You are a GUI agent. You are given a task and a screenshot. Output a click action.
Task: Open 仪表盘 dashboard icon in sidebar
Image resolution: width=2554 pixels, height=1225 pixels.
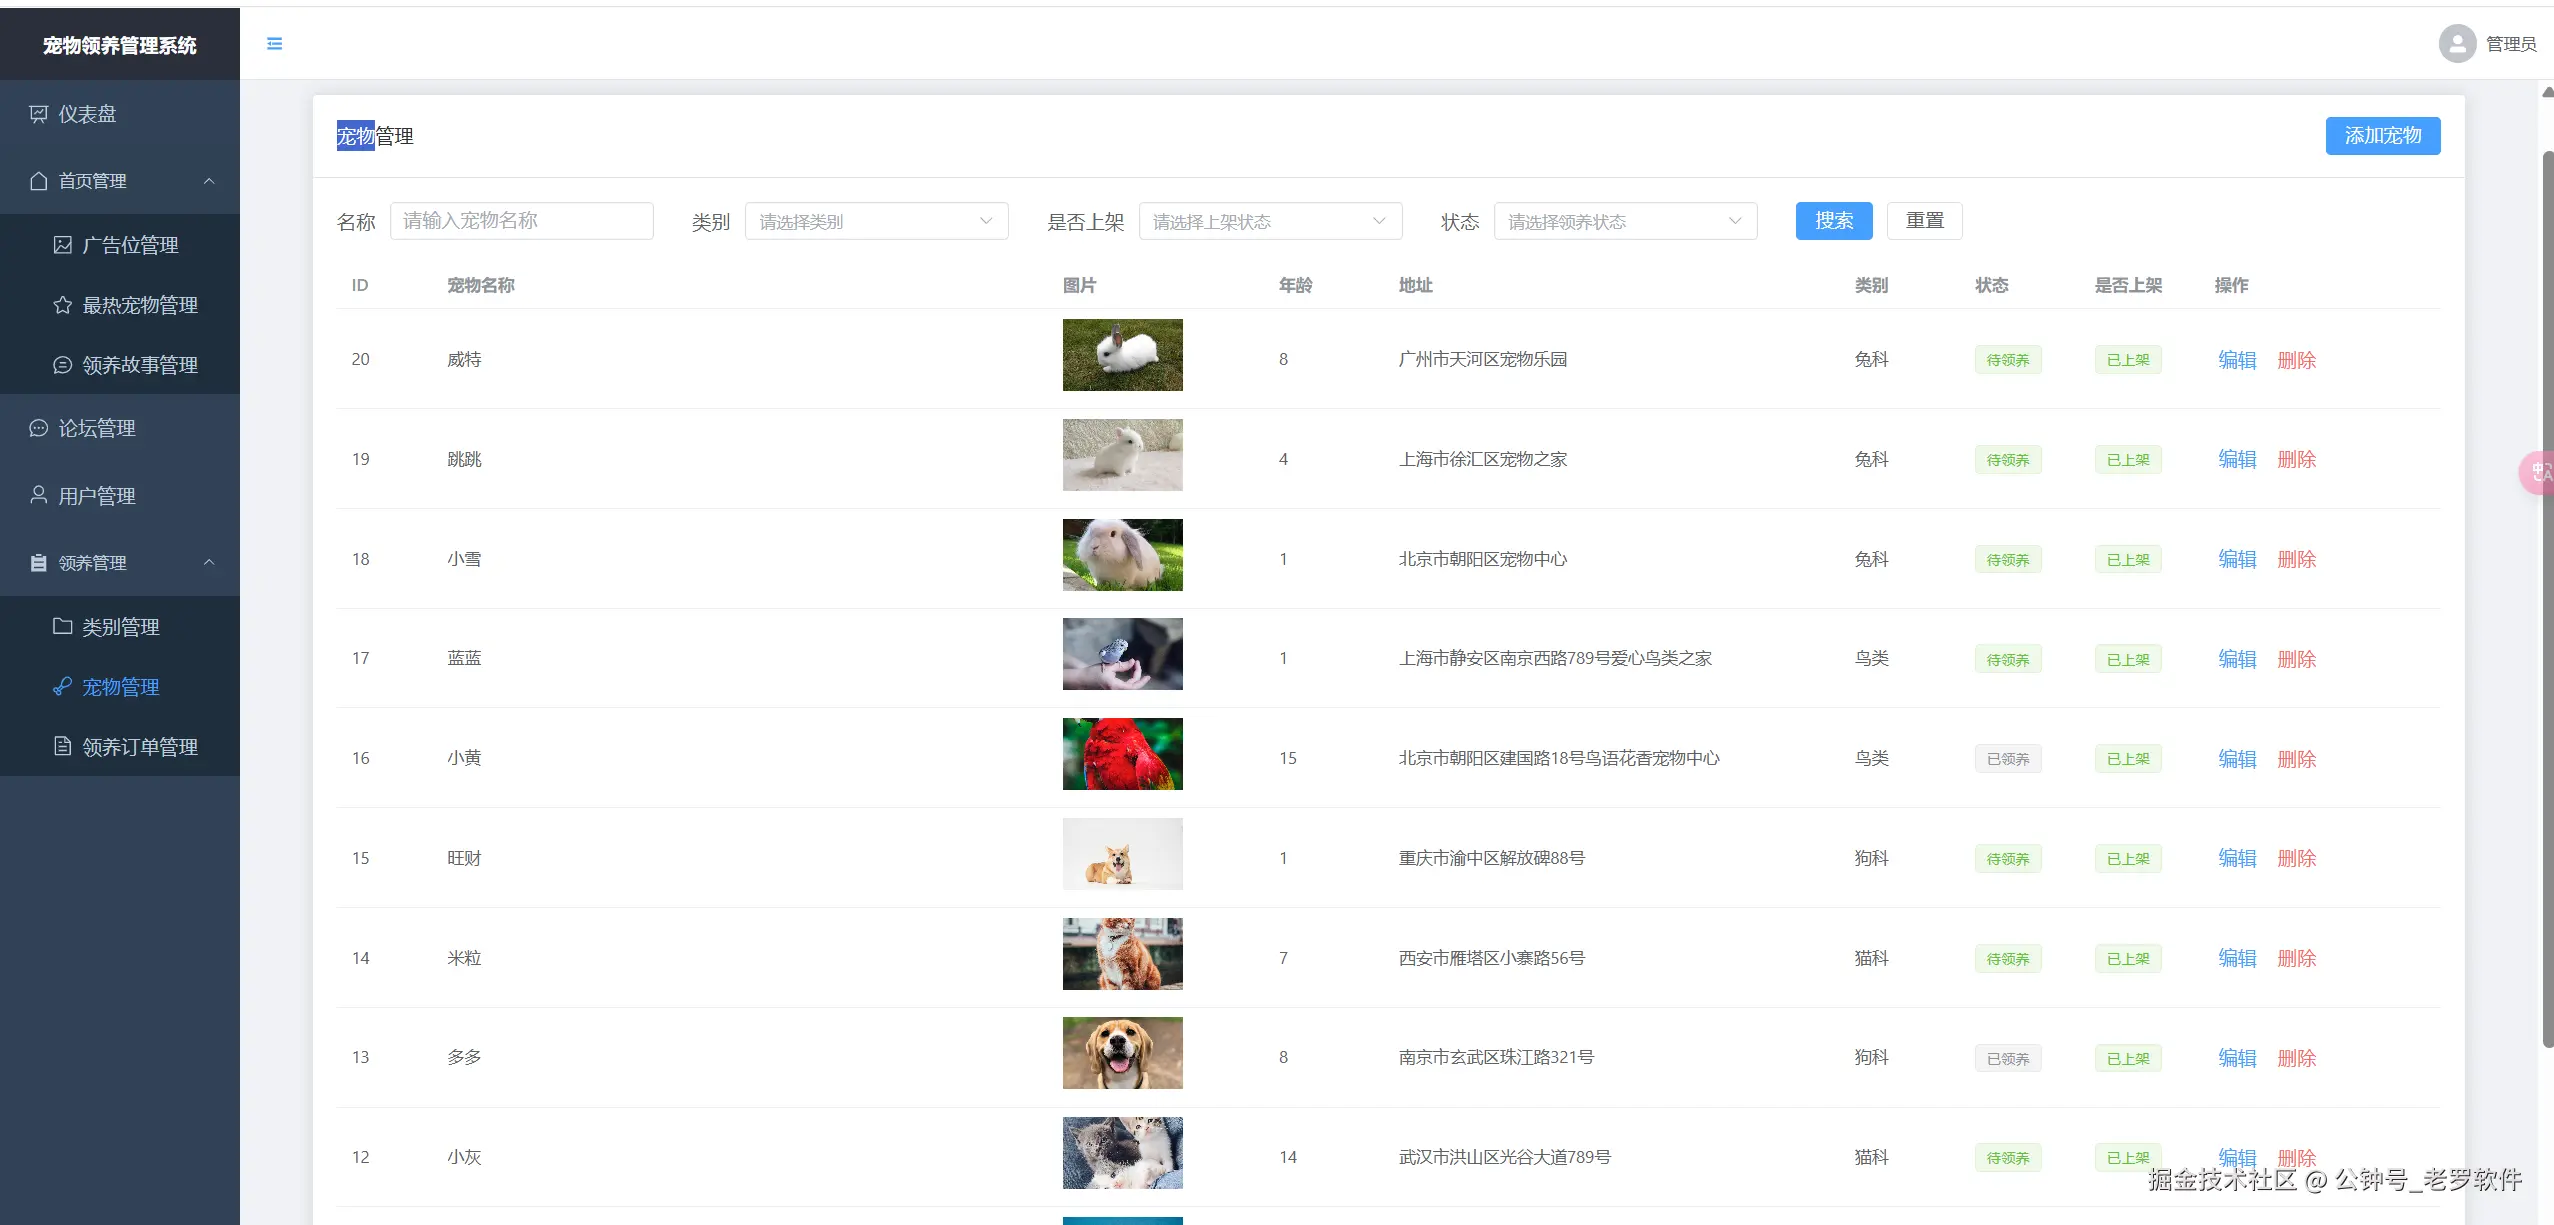pos(39,114)
